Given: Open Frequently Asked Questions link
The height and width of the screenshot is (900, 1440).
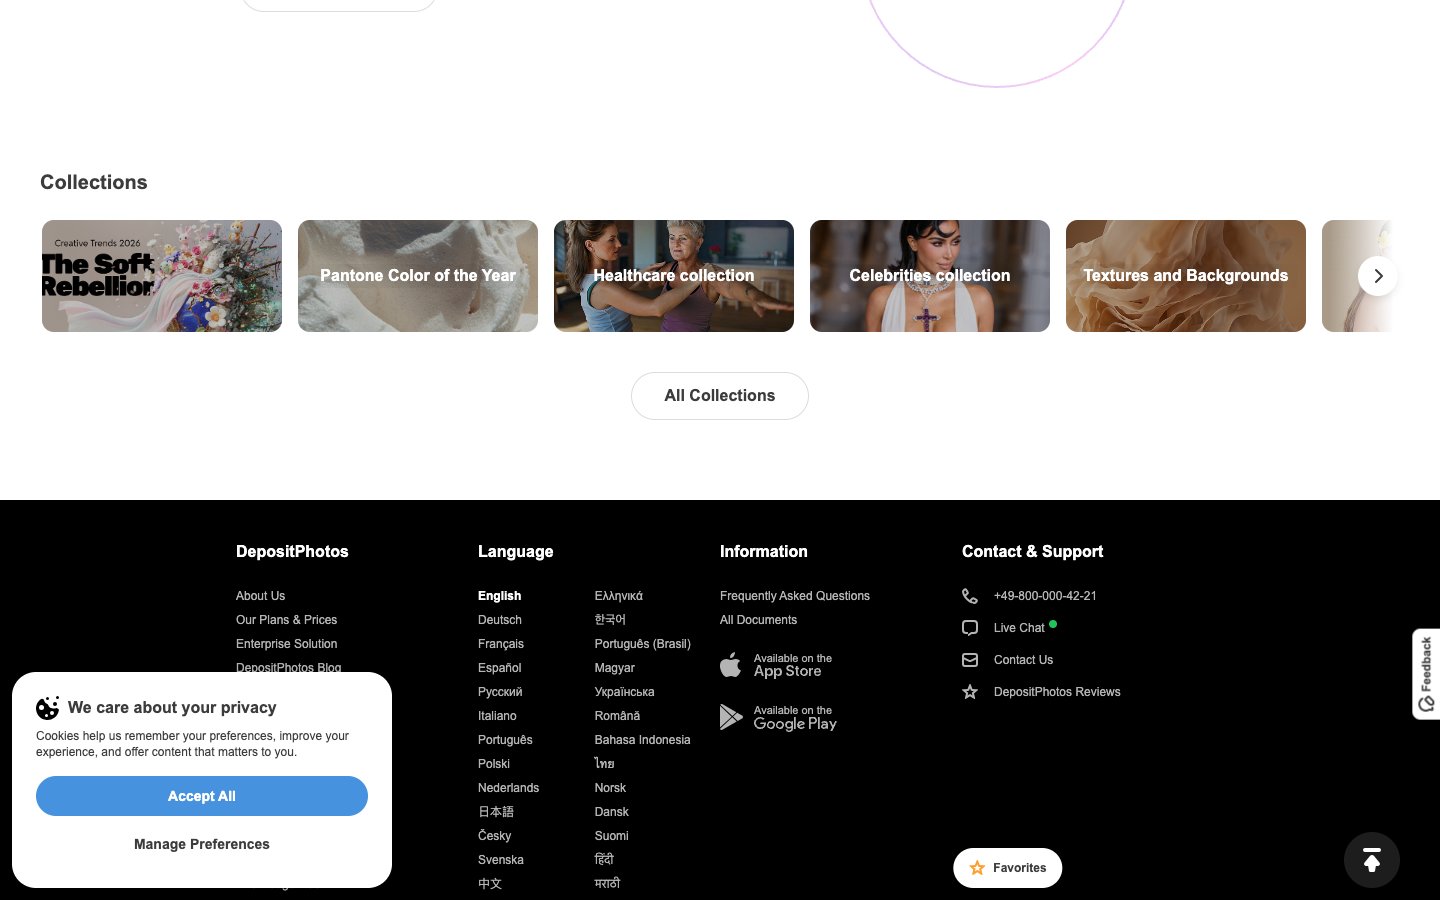Looking at the screenshot, I should pos(795,596).
